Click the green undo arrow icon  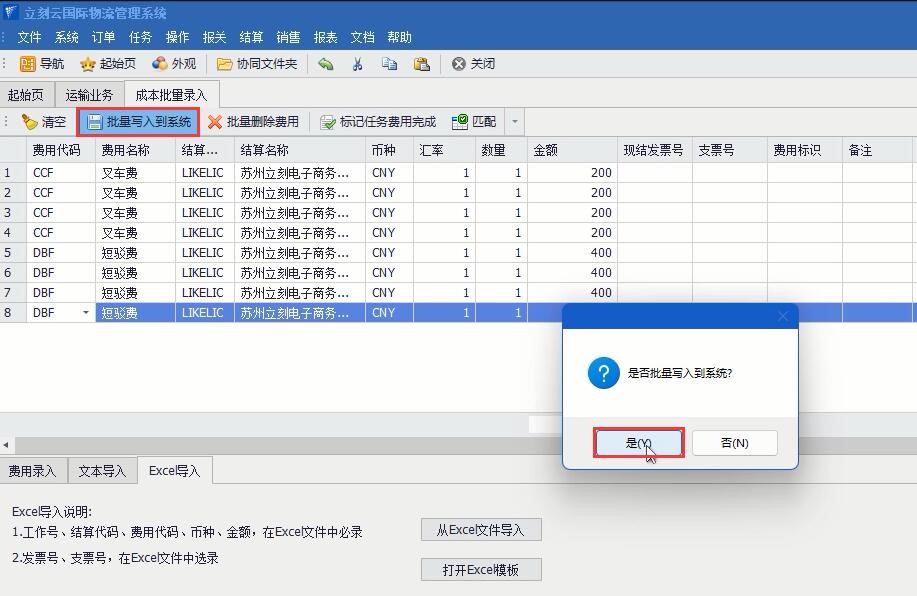326,64
